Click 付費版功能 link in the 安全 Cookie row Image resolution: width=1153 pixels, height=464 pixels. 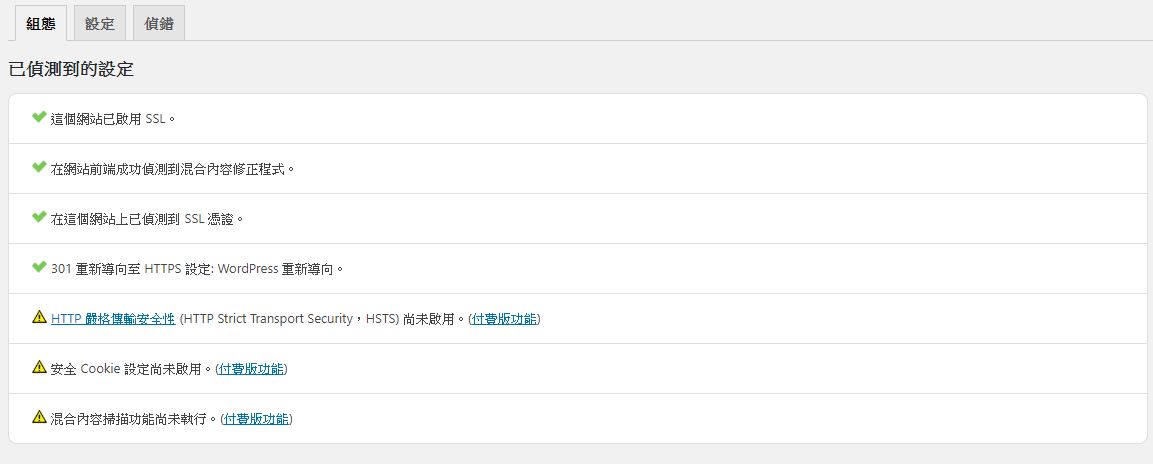point(251,369)
